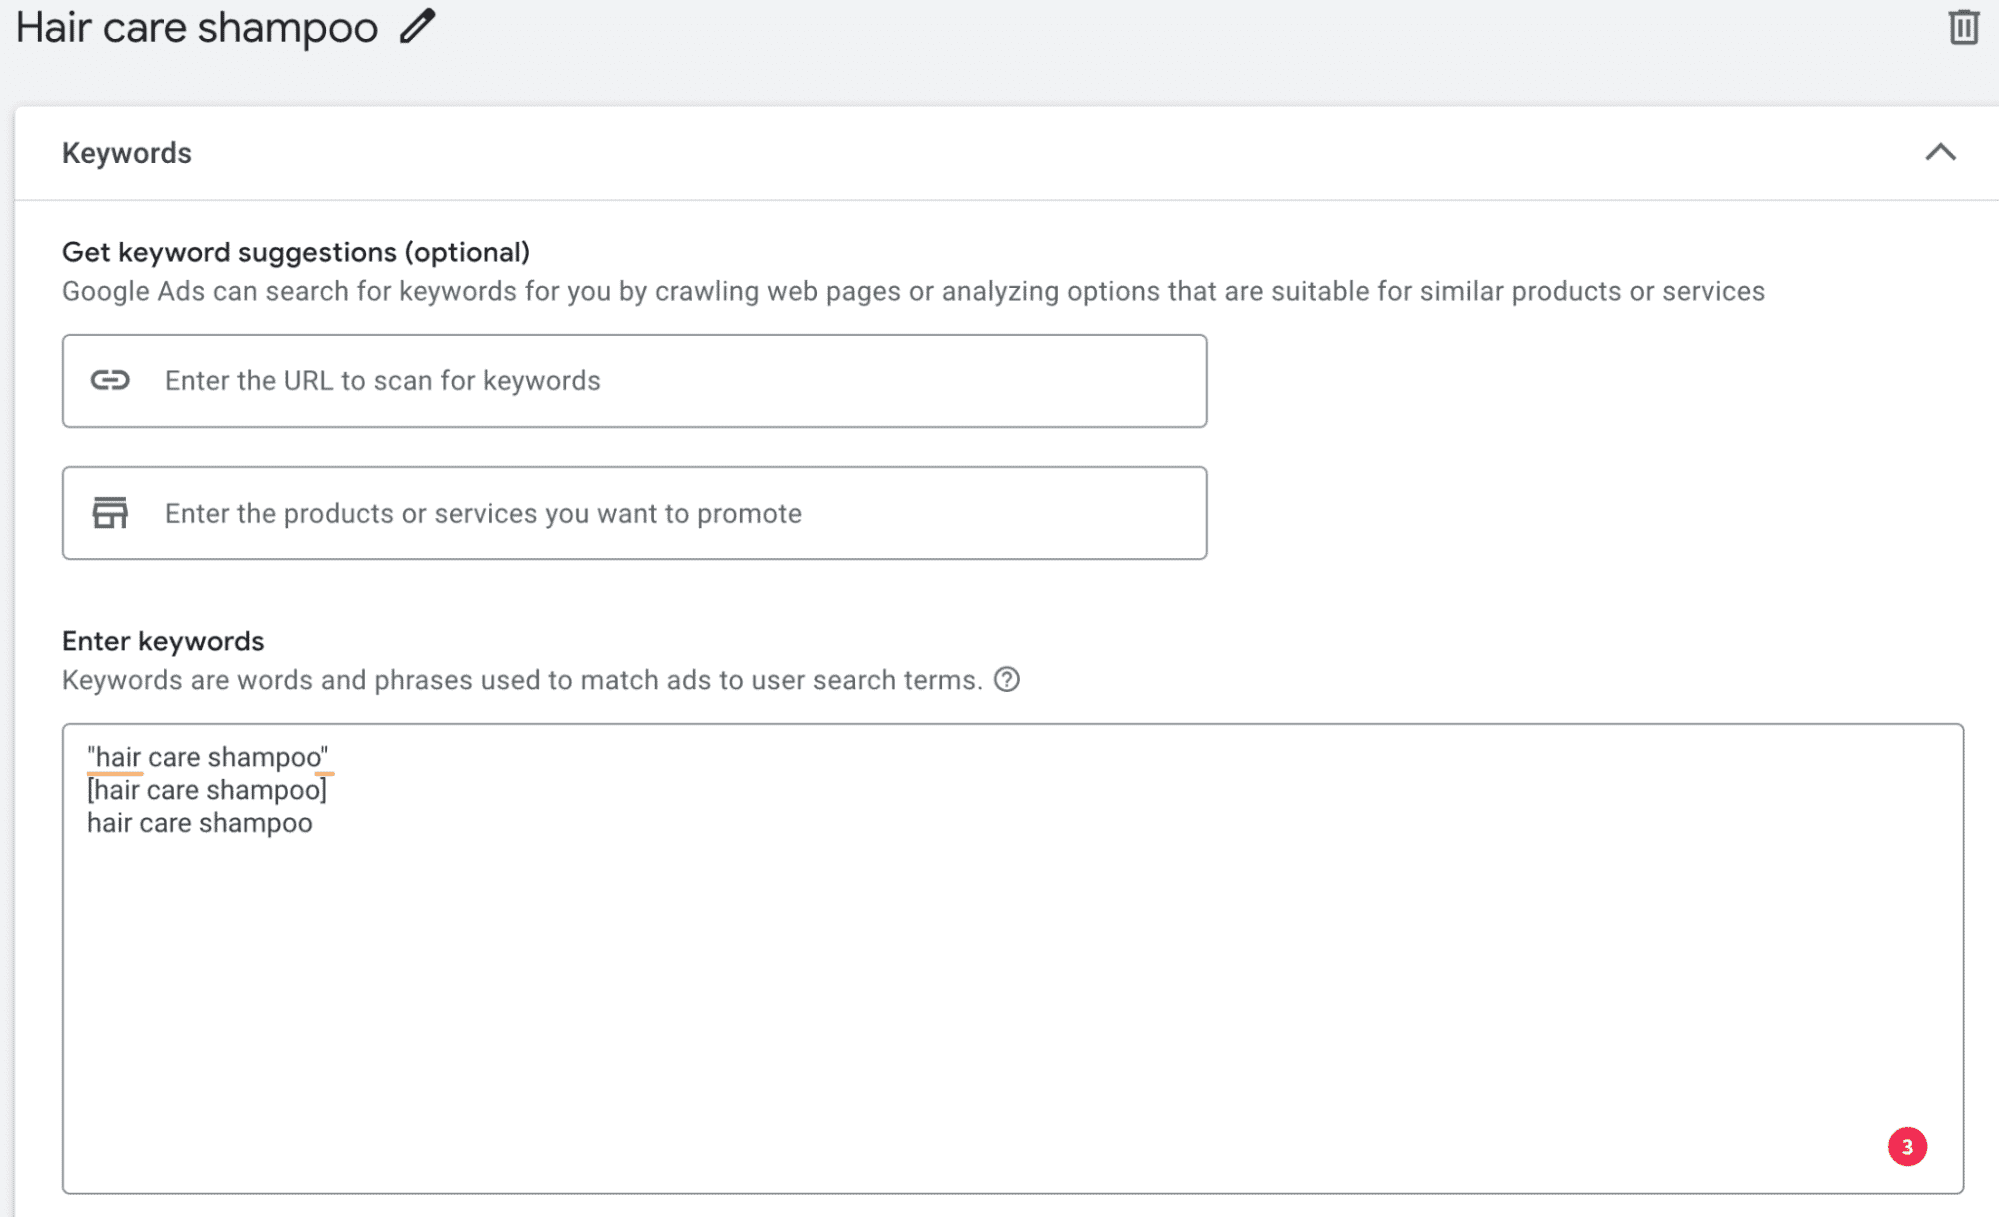This screenshot has height=1218, width=1999.
Task: Click the products or services input field
Action: point(634,513)
